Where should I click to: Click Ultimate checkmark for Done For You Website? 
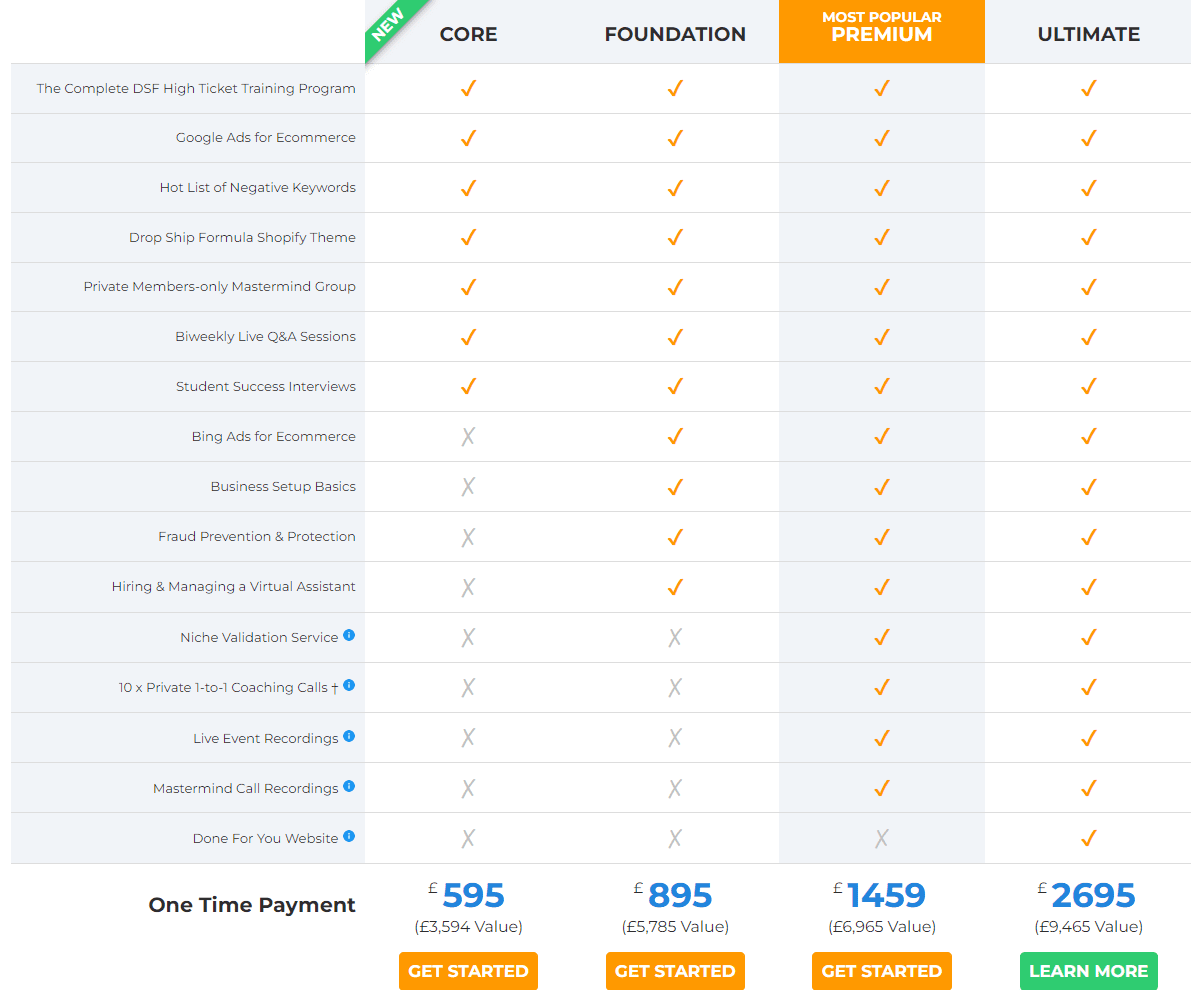pos(1088,838)
